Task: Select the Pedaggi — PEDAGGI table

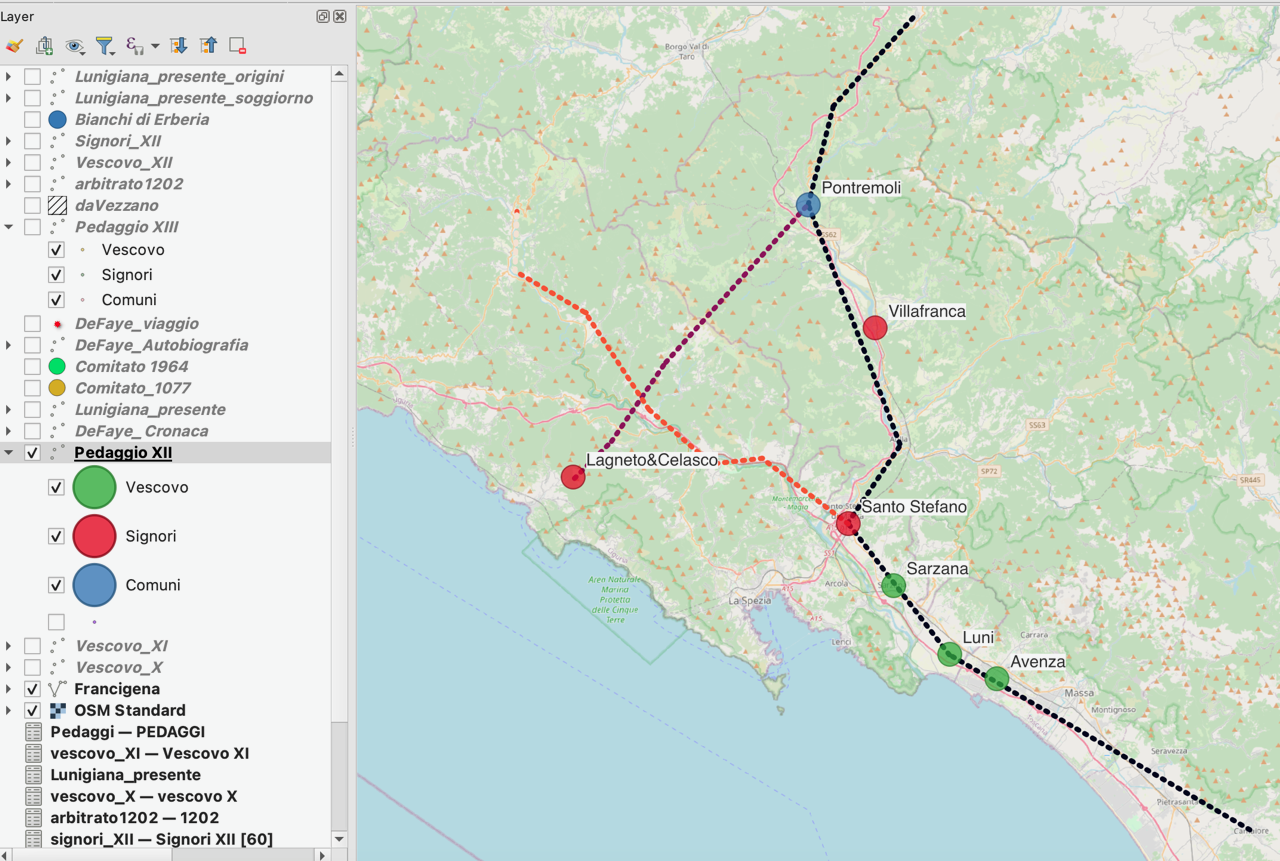Action: tap(127, 732)
